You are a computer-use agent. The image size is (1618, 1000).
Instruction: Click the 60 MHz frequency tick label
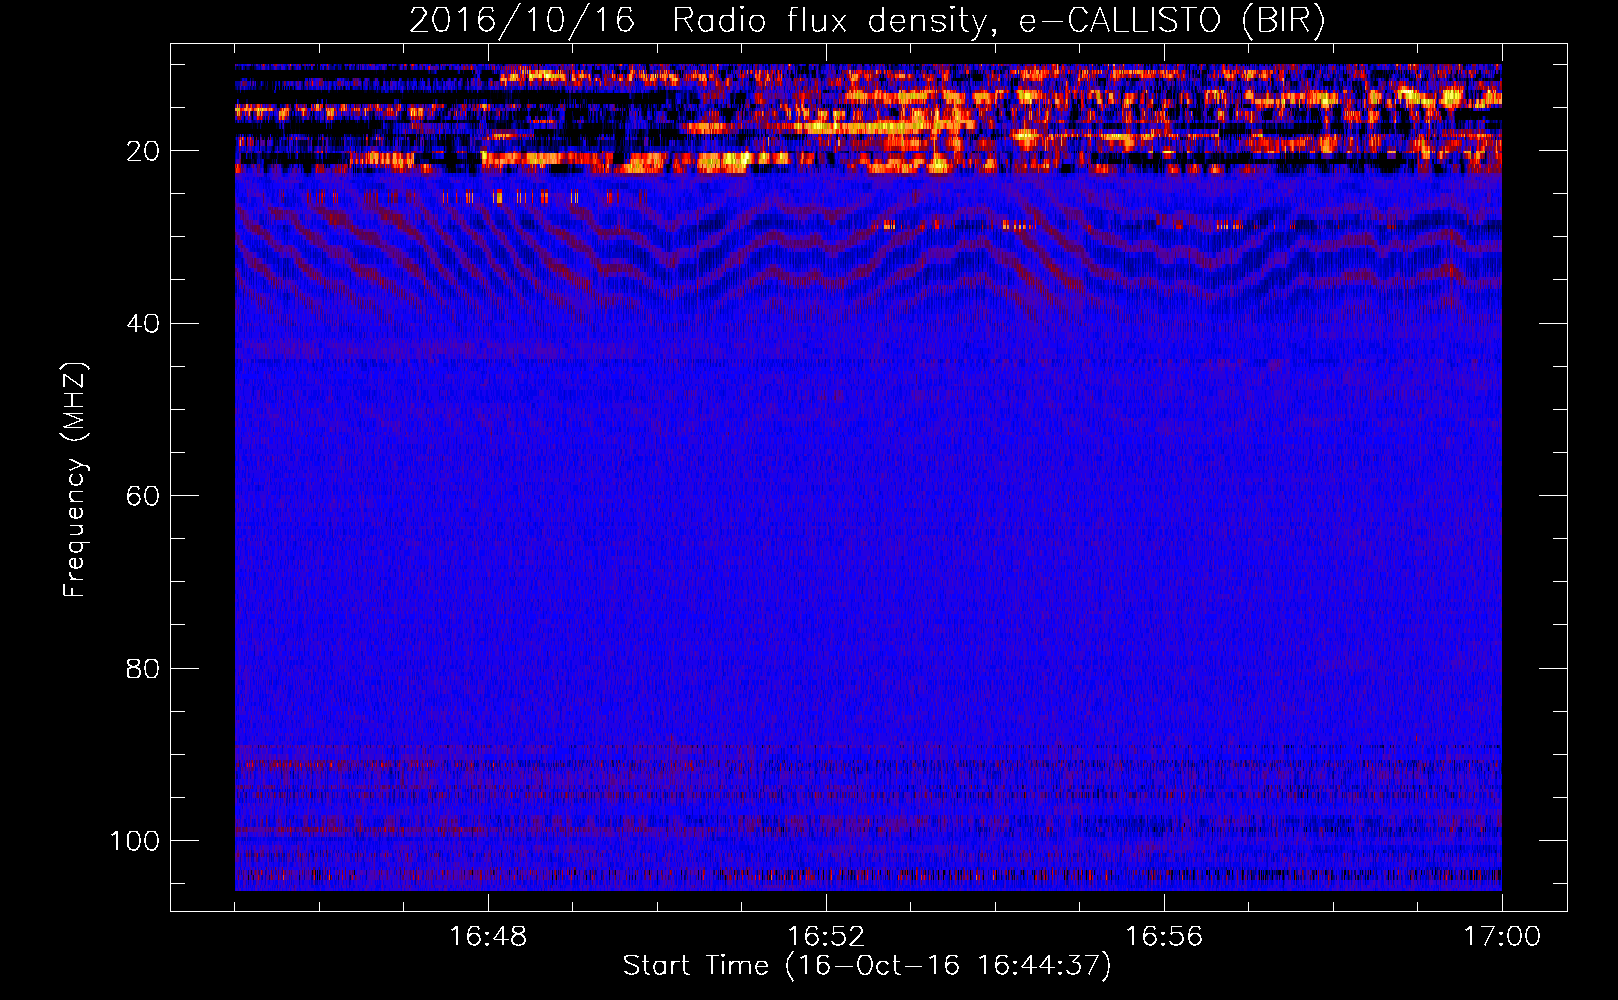pos(142,496)
